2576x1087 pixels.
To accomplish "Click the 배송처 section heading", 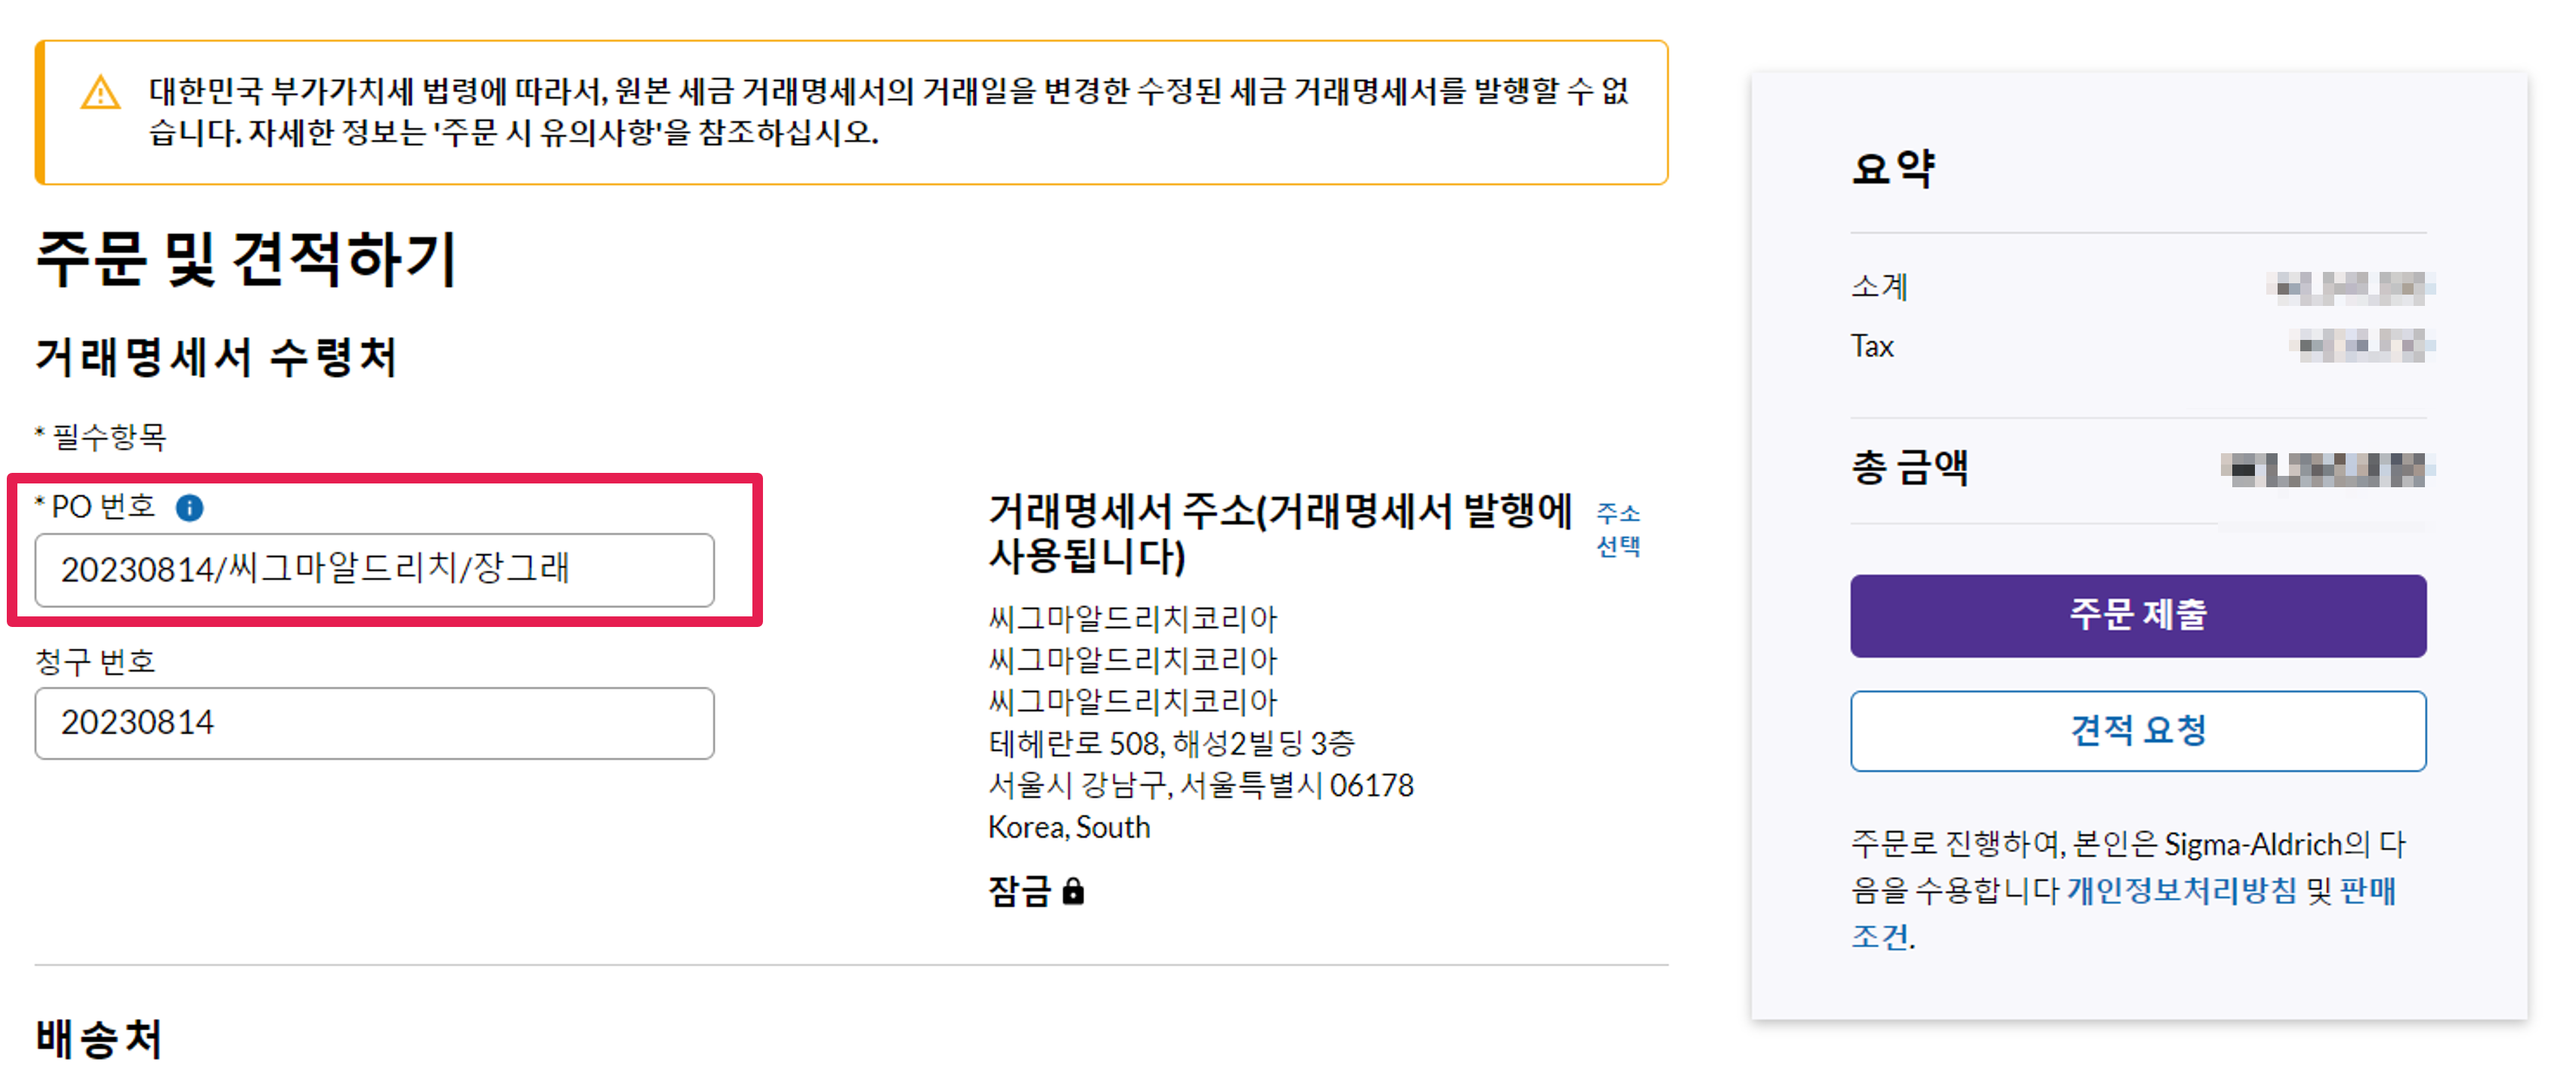I will (98, 1038).
